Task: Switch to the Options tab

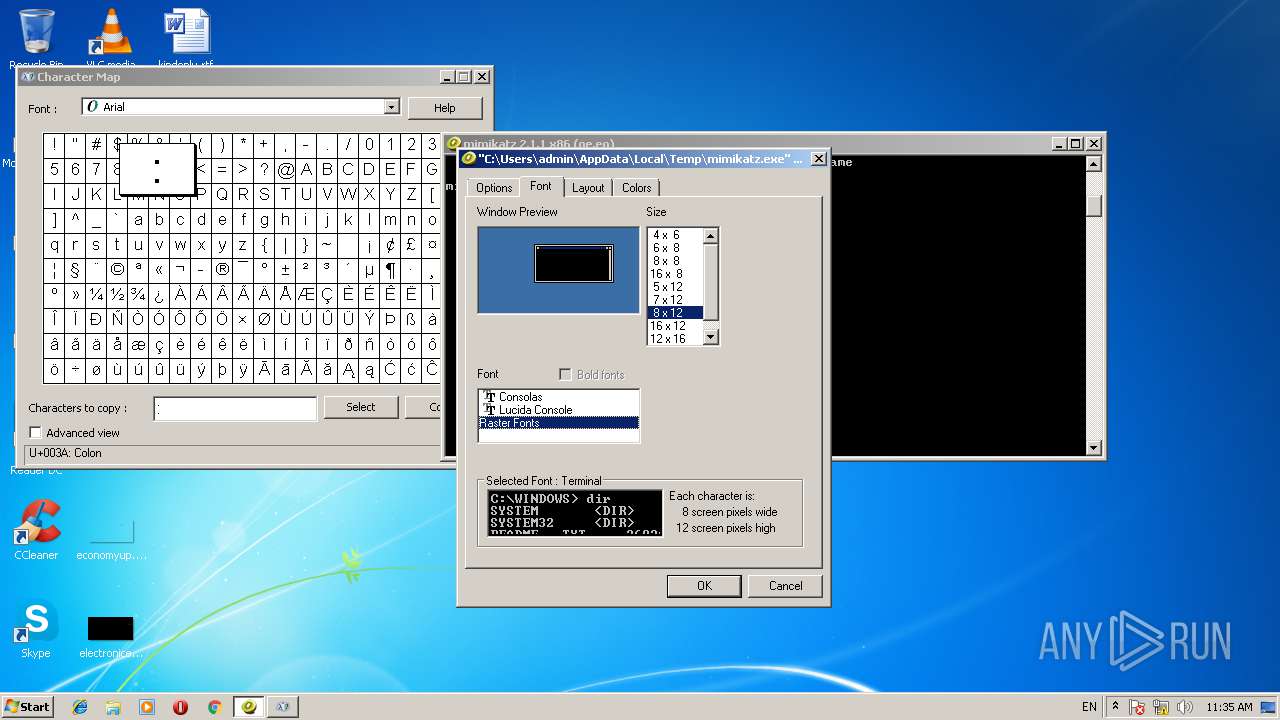Action: 494,188
